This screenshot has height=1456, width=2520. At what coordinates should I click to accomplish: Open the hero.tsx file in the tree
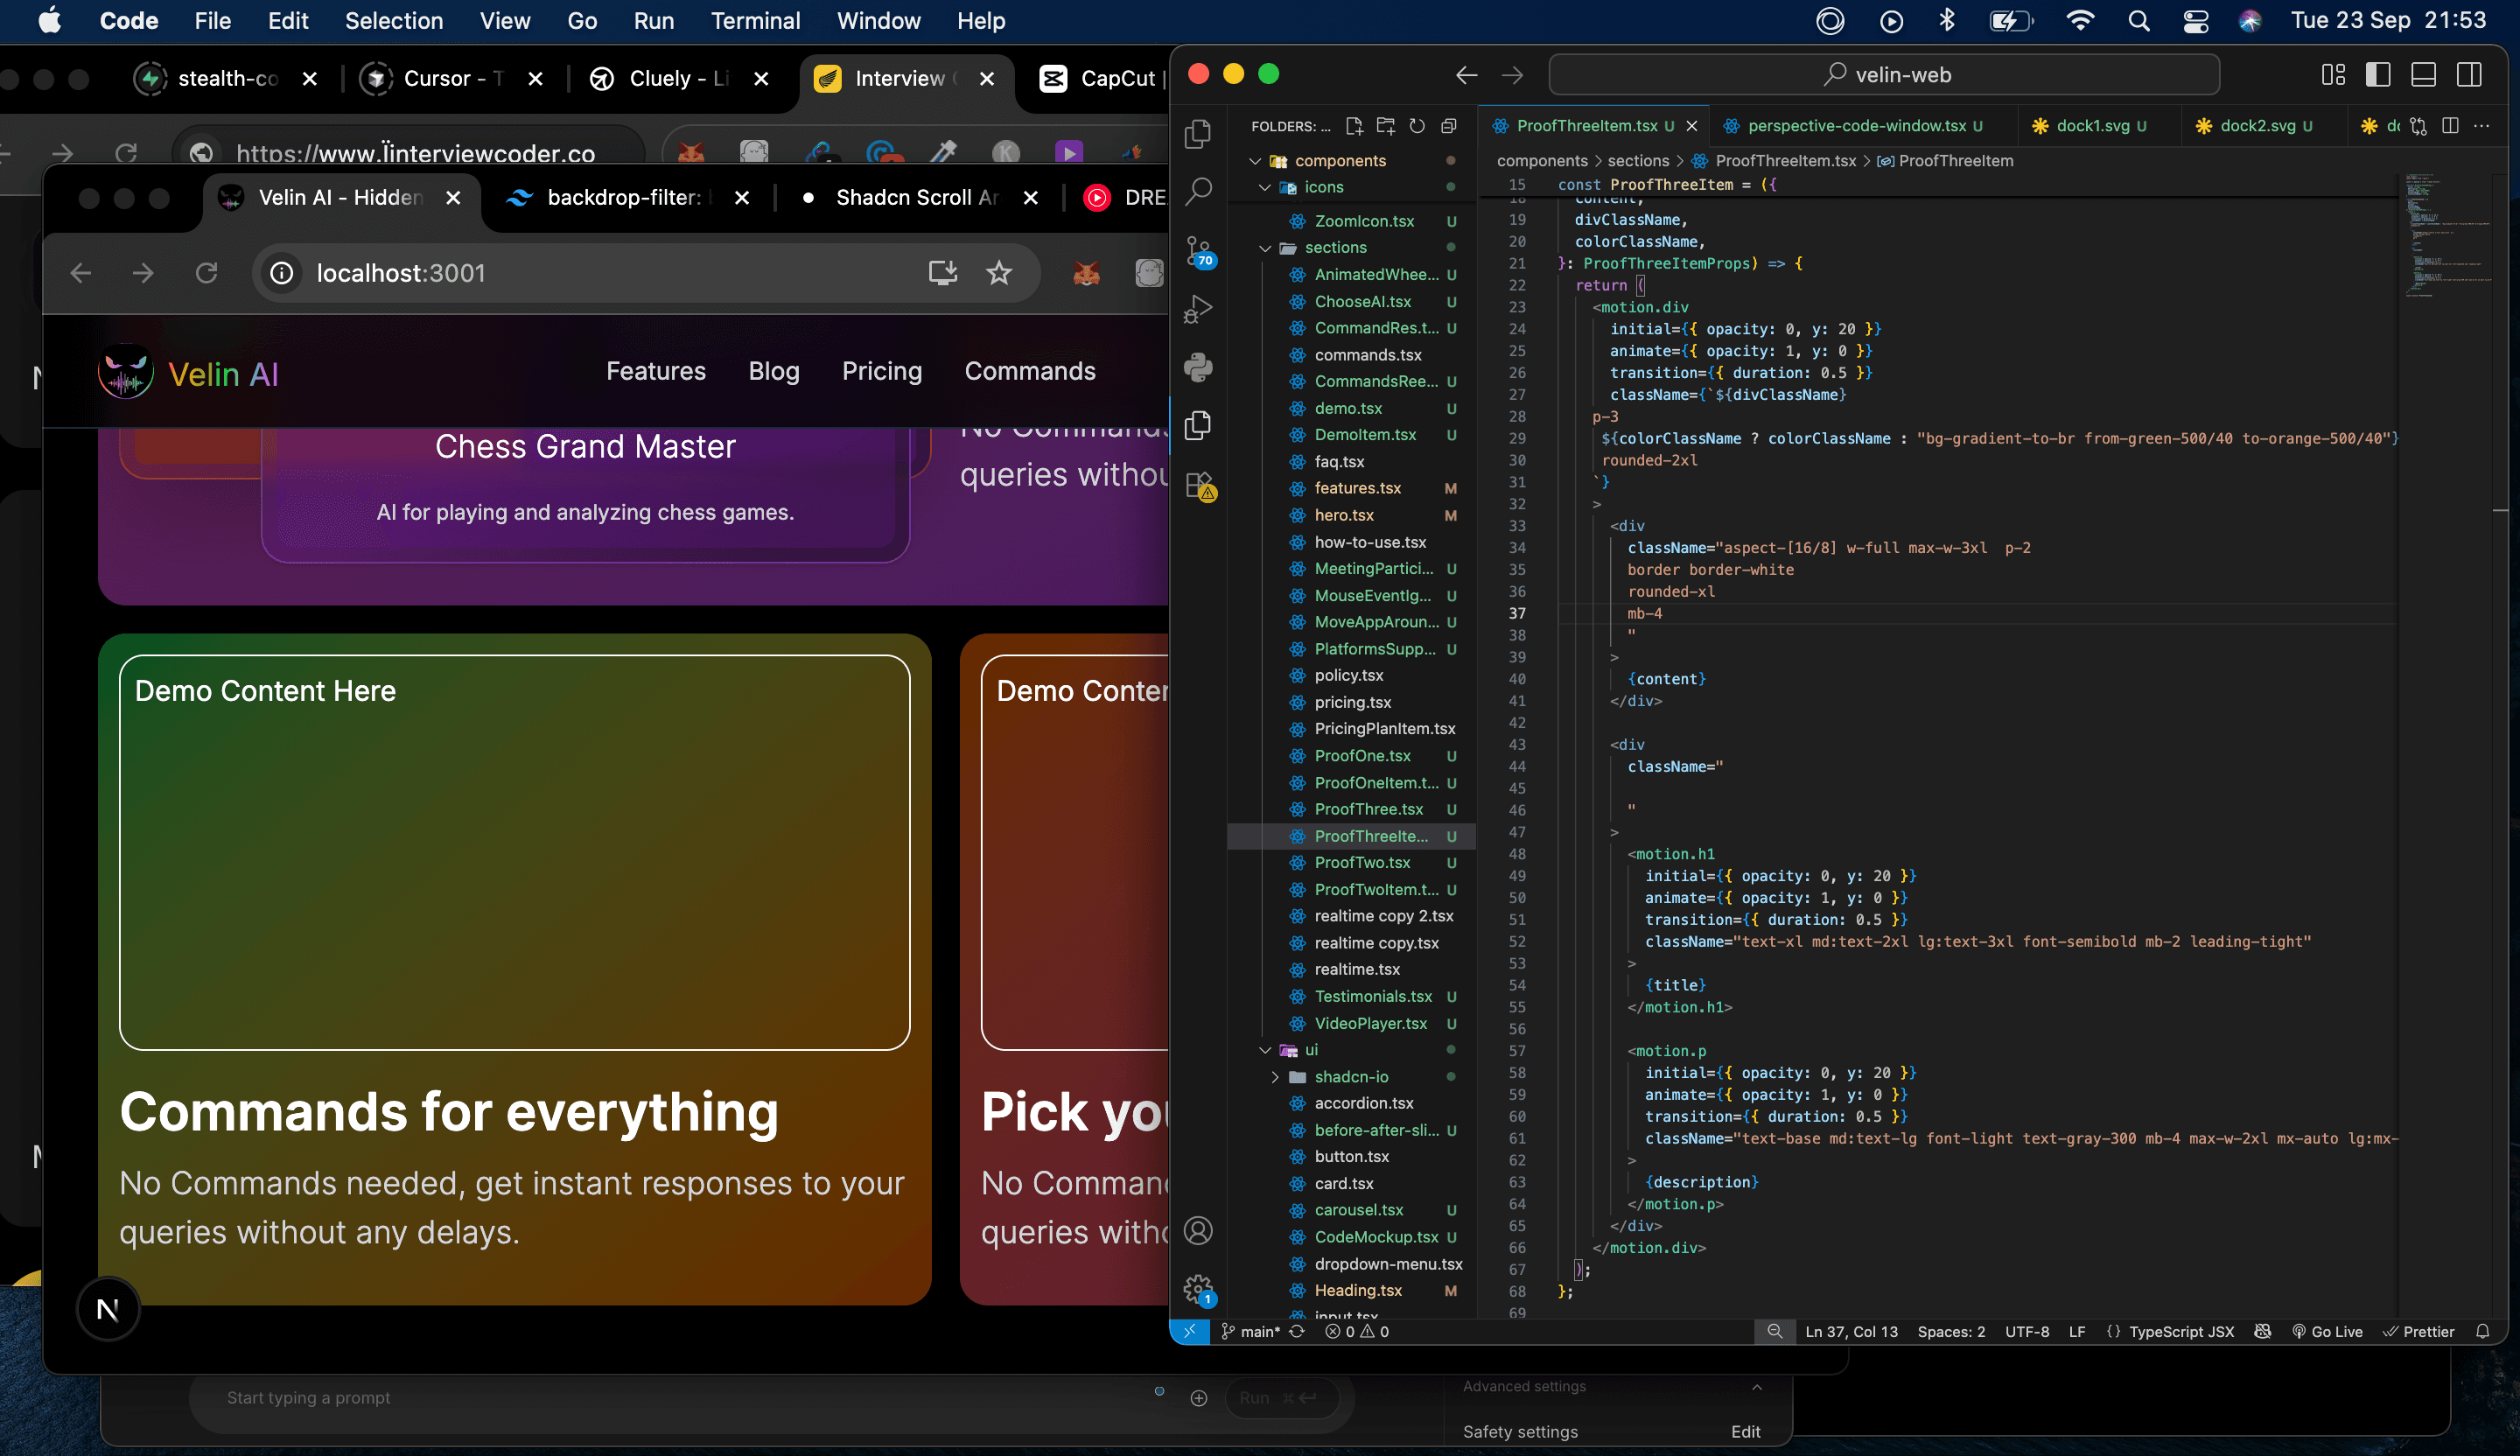tap(1343, 515)
